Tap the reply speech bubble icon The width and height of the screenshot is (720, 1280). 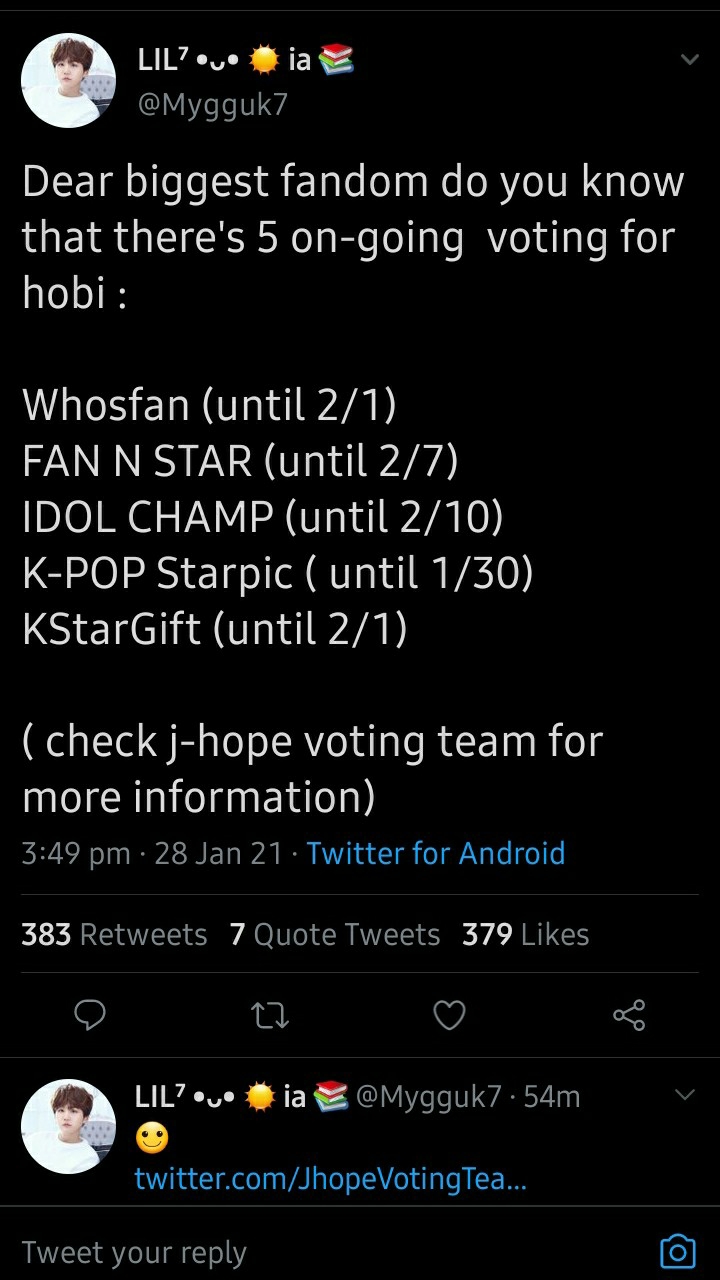tap(90, 1016)
